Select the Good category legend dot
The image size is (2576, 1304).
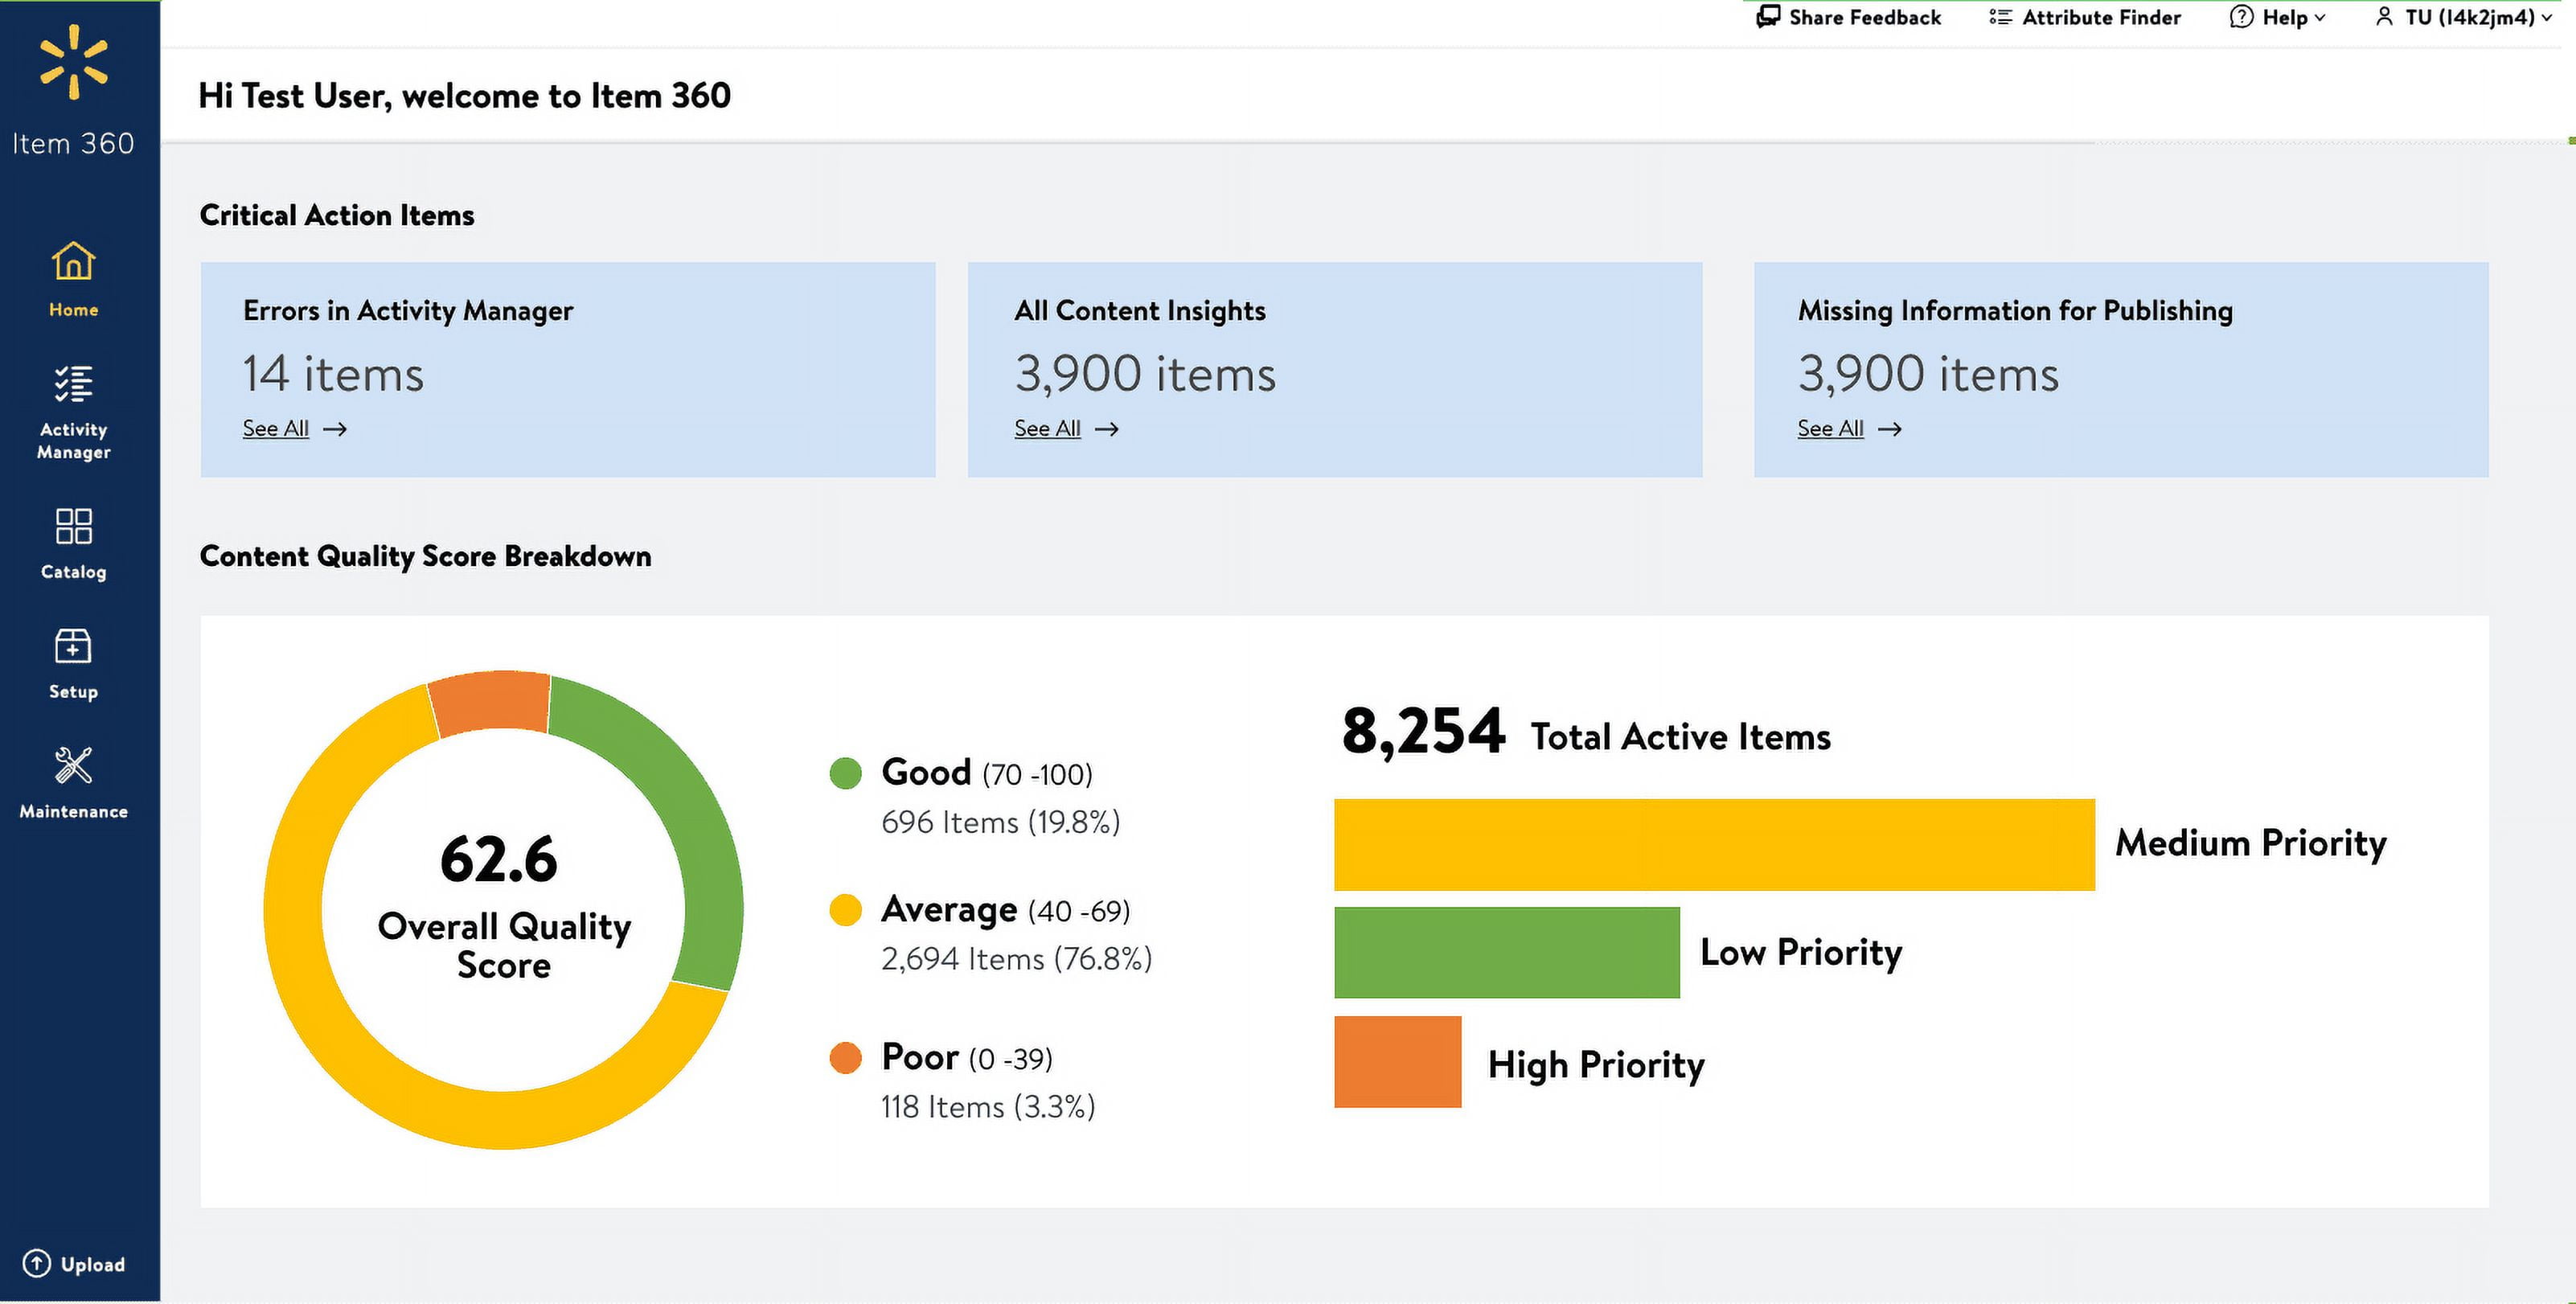[845, 772]
